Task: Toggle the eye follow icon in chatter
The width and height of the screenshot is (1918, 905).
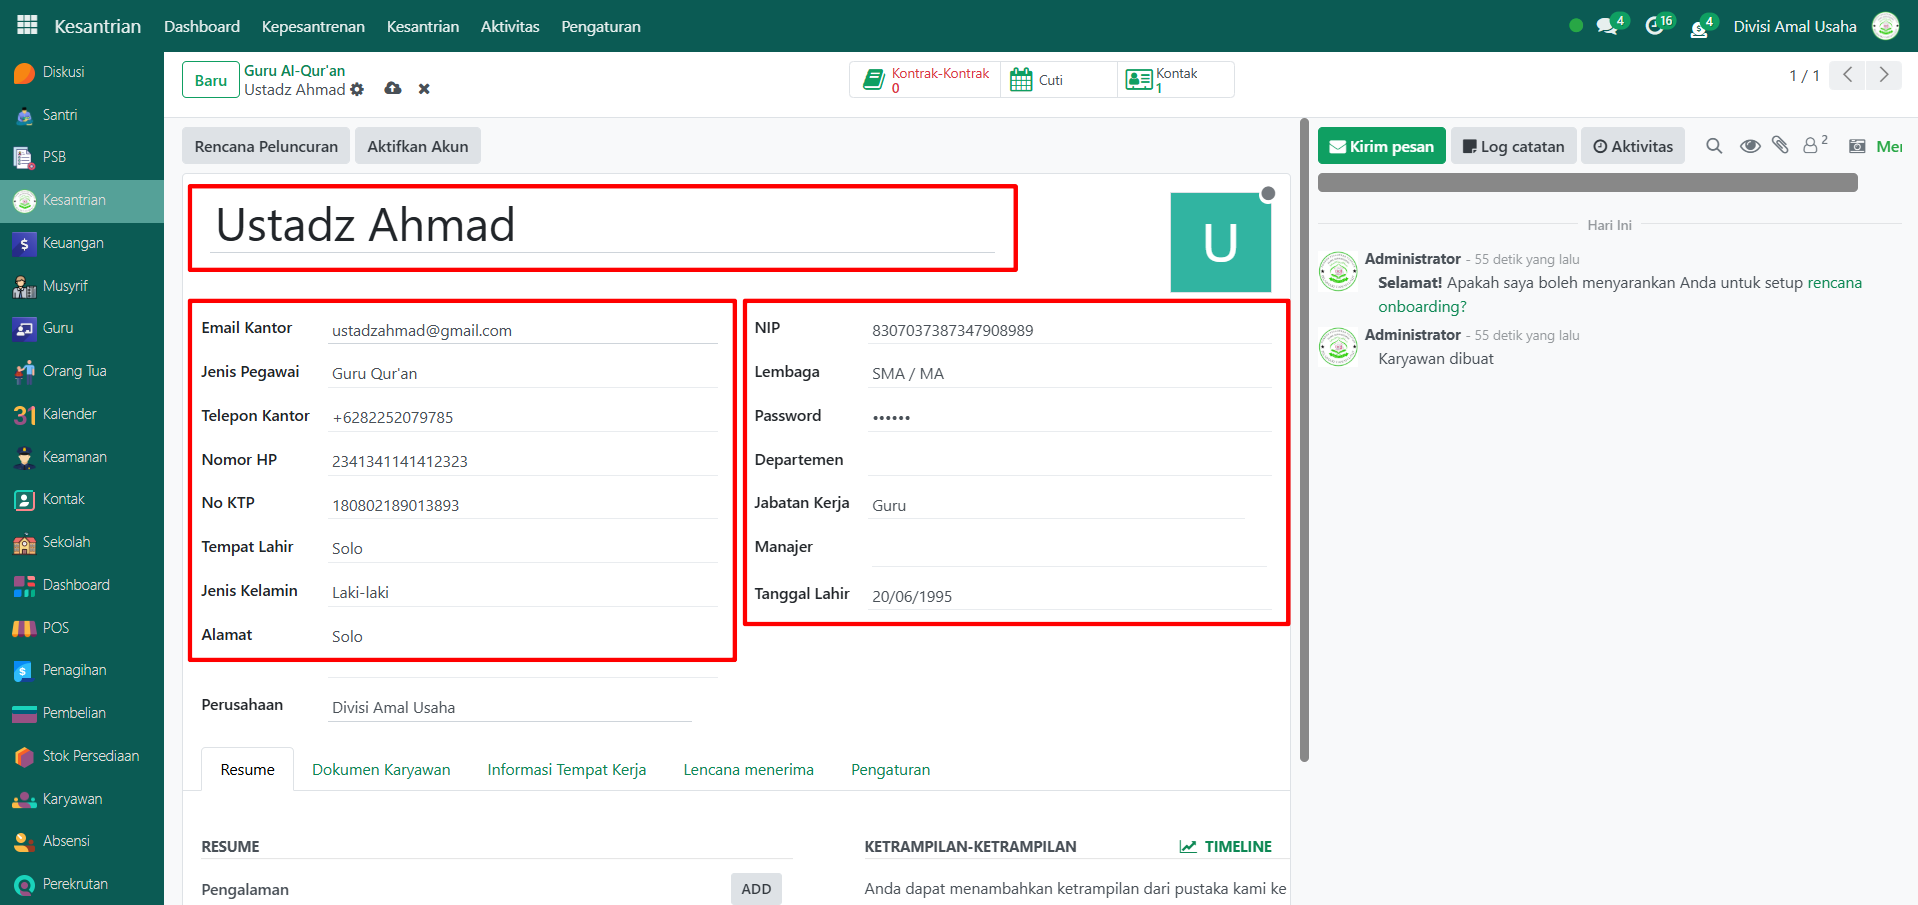Action: [1750, 146]
